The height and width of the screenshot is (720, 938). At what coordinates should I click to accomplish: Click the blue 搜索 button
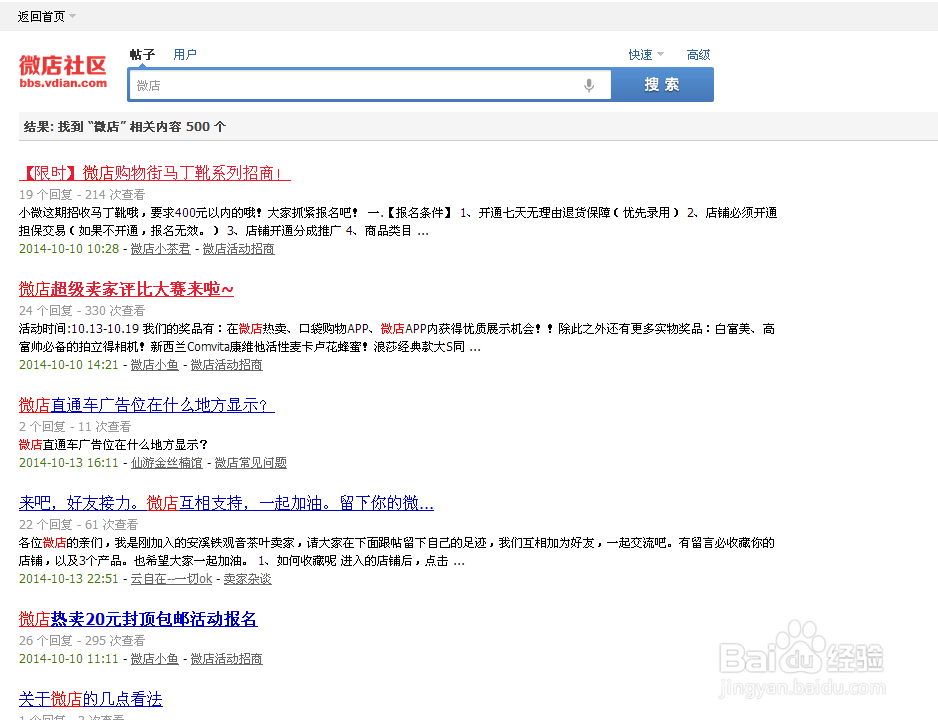click(662, 84)
